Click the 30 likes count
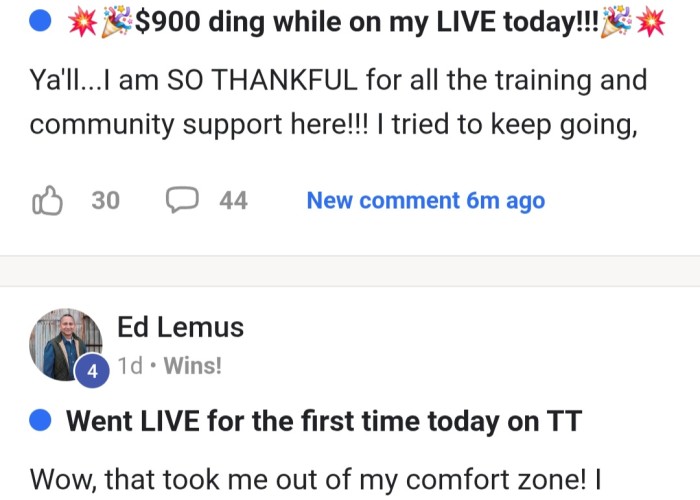 [106, 200]
